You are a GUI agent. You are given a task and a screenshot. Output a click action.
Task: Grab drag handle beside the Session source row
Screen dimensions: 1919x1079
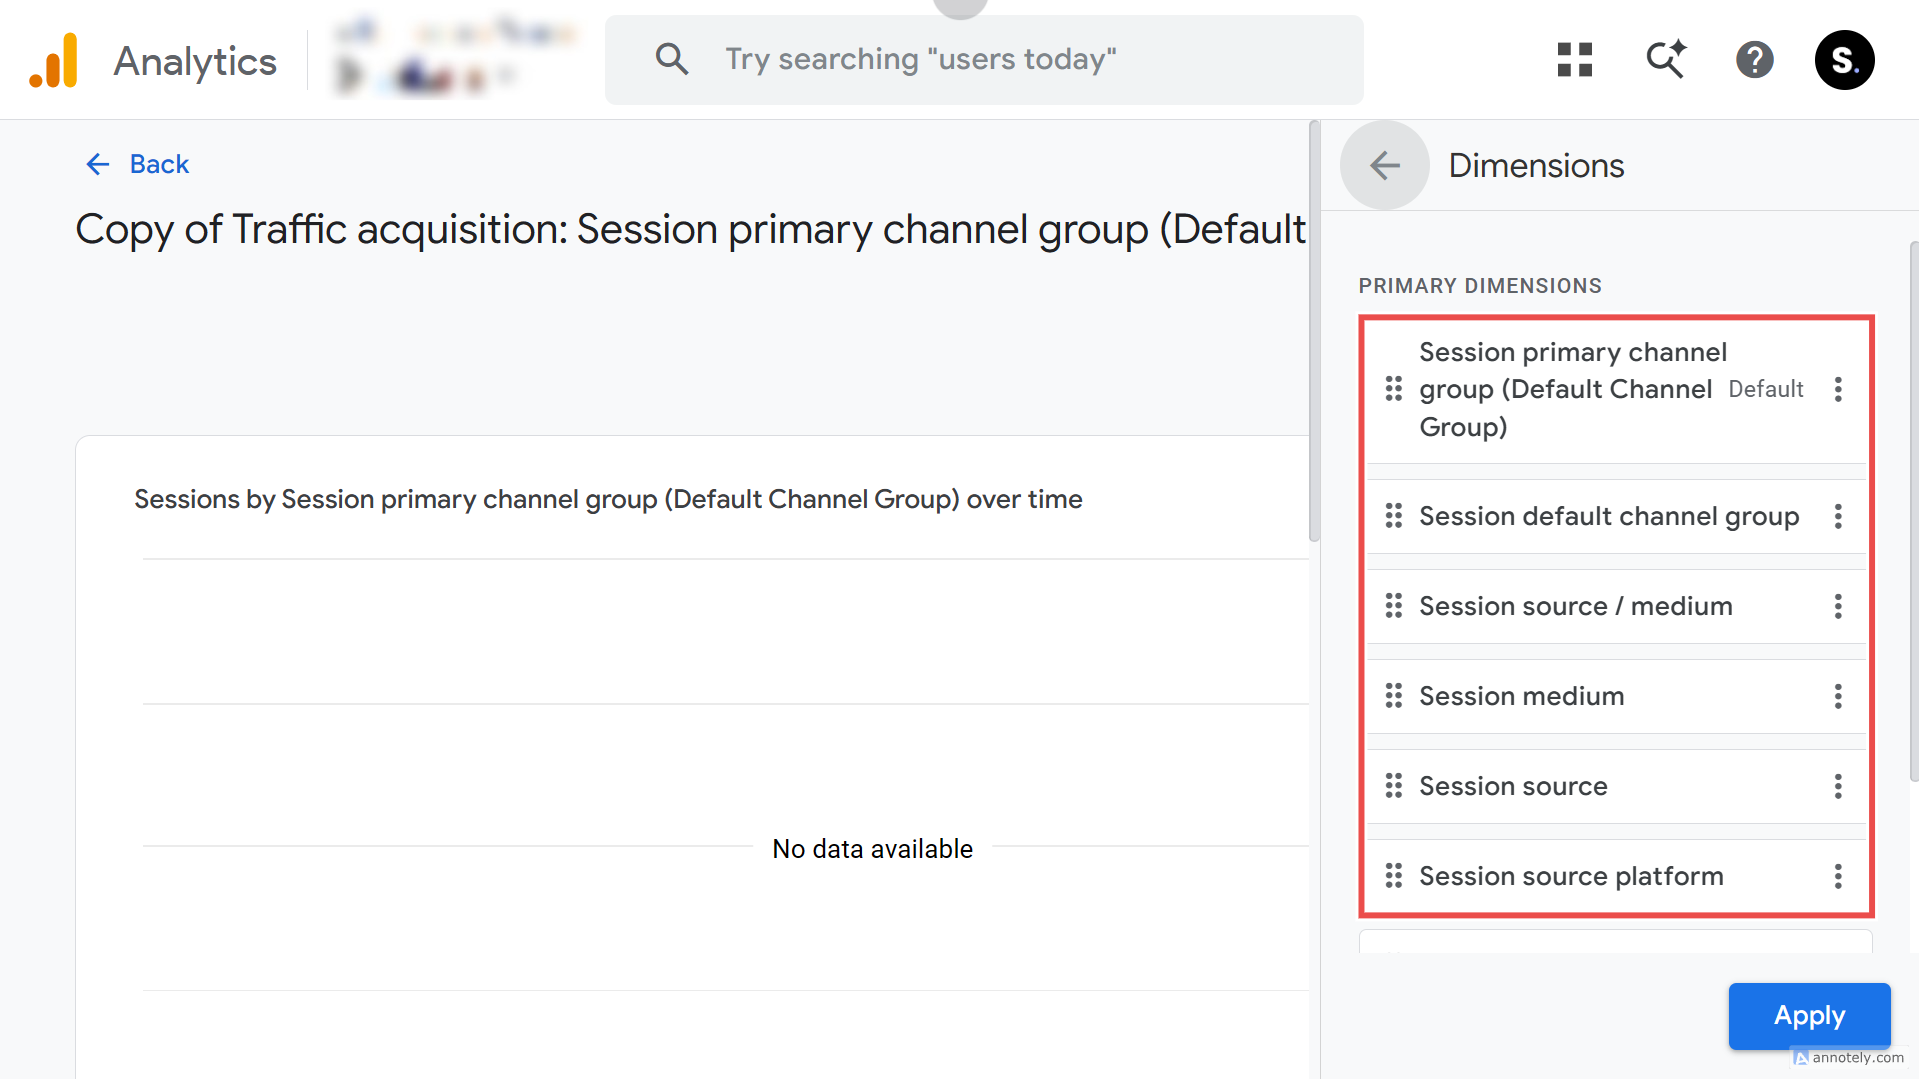(1393, 786)
